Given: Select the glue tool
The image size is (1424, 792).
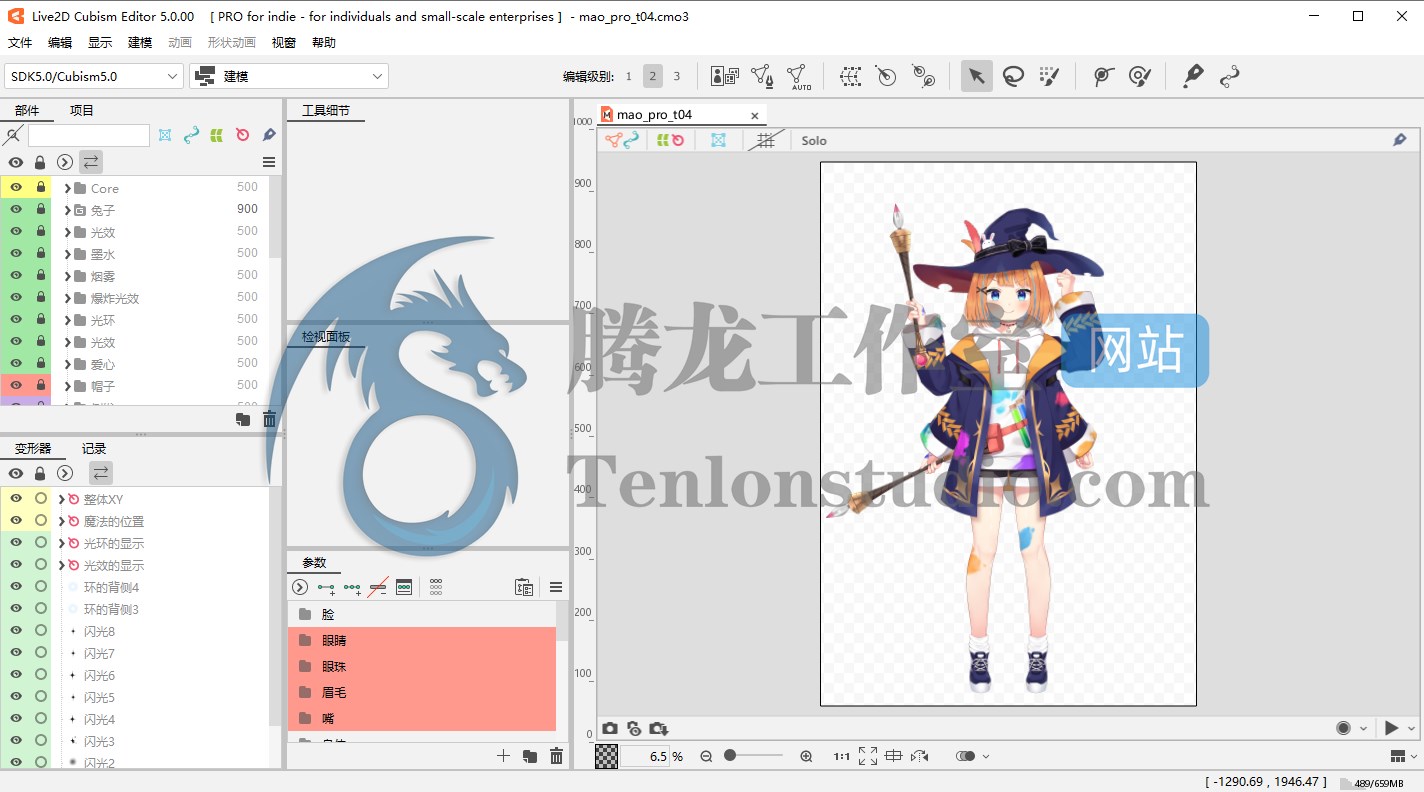Looking at the screenshot, I should (1103, 76).
